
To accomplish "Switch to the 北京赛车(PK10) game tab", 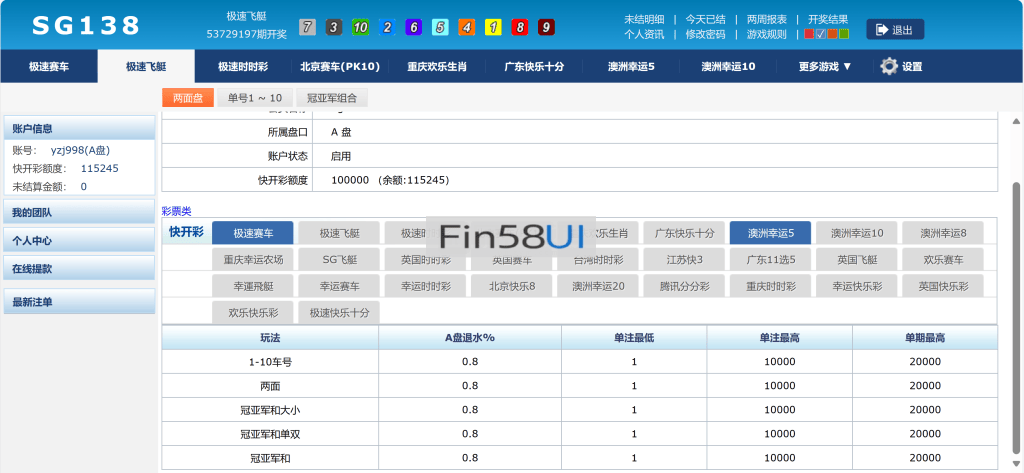I will [x=340, y=67].
